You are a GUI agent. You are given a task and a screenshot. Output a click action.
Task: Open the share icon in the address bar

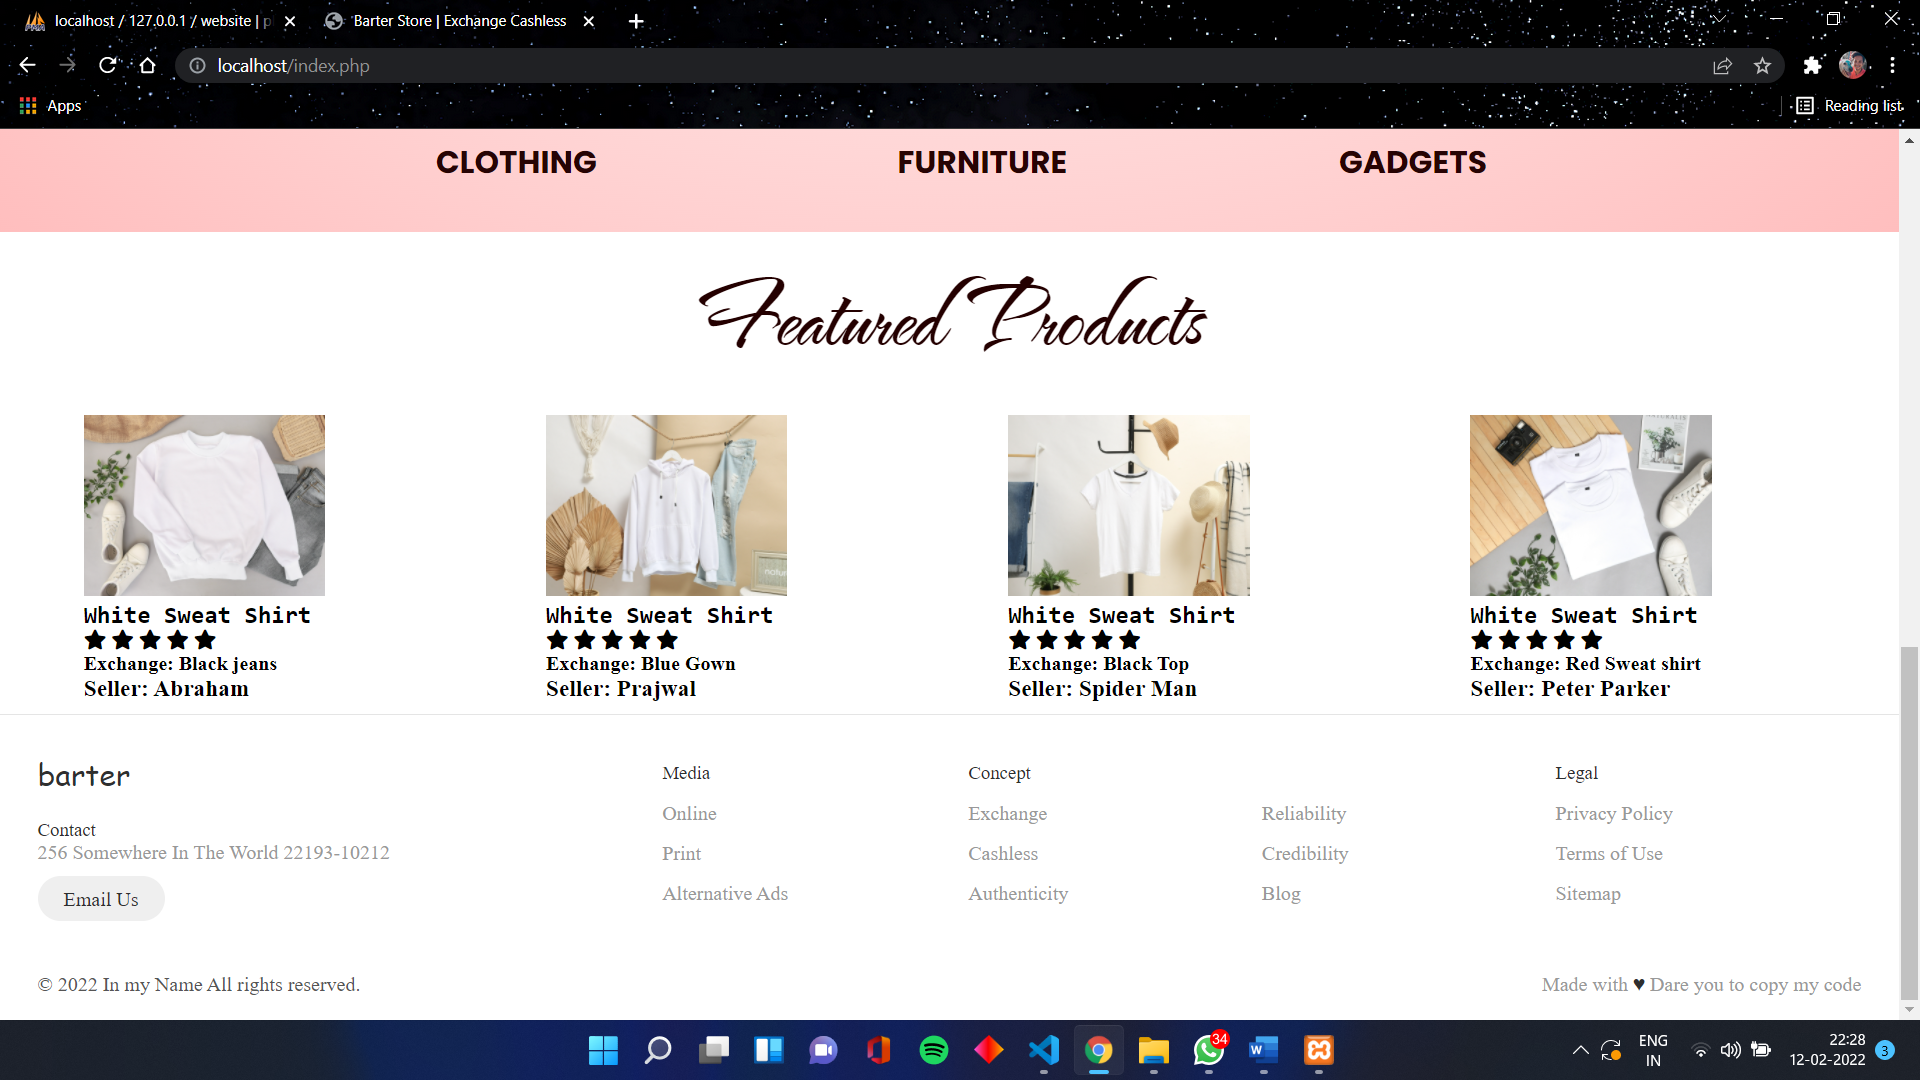1723,66
